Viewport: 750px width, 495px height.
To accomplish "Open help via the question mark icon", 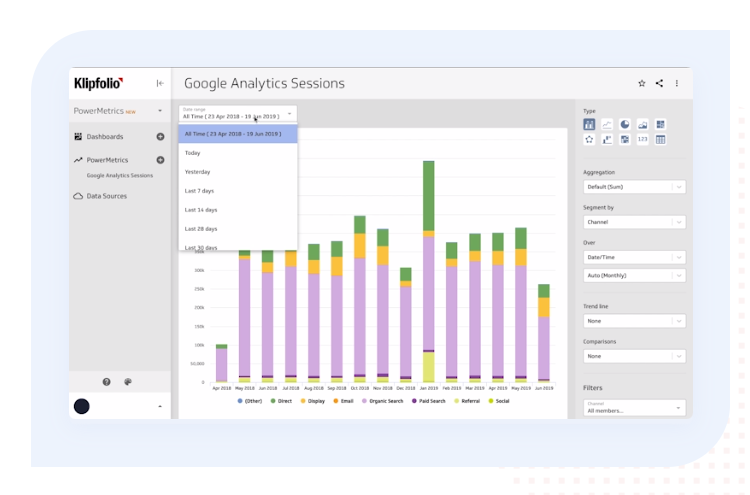I will 106,382.
